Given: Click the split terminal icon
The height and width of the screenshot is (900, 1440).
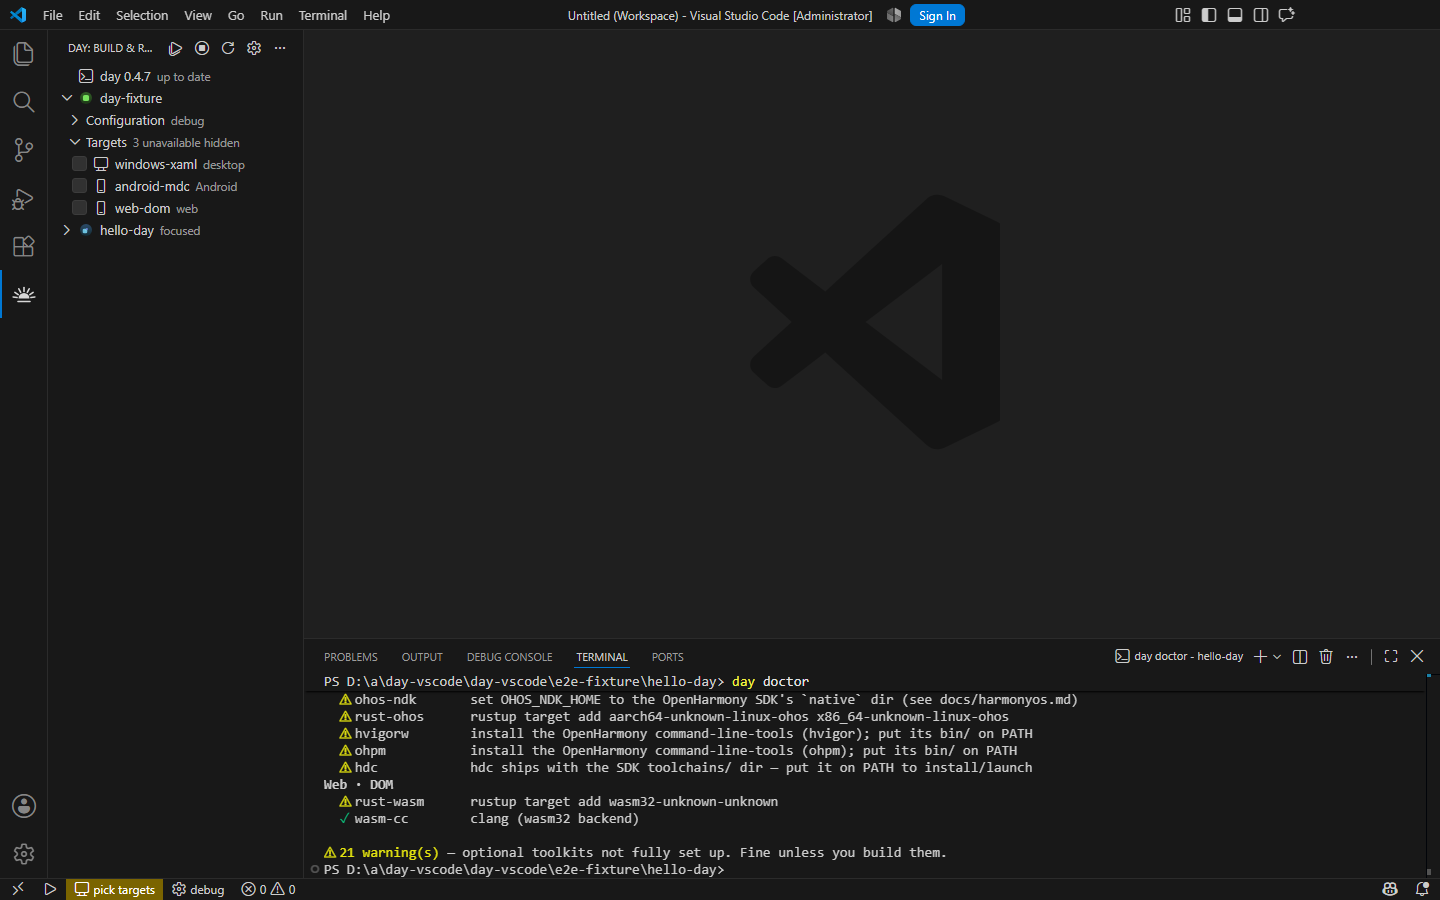Looking at the screenshot, I should point(1300,656).
